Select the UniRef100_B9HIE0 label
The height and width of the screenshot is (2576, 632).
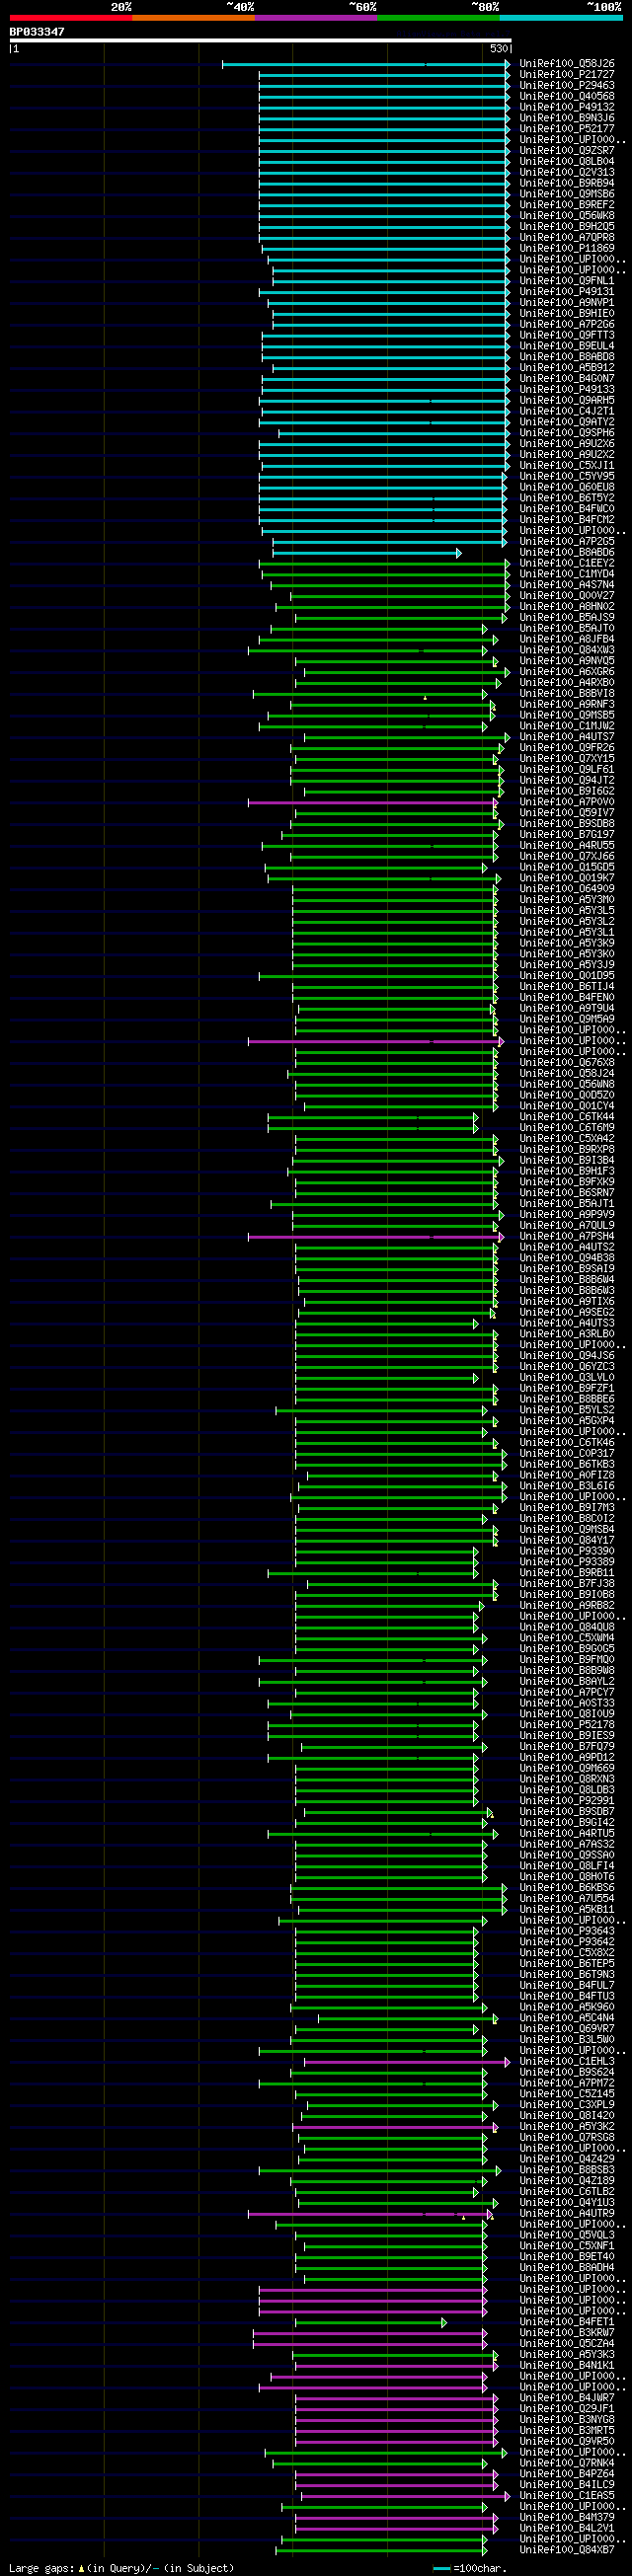[567, 314]
